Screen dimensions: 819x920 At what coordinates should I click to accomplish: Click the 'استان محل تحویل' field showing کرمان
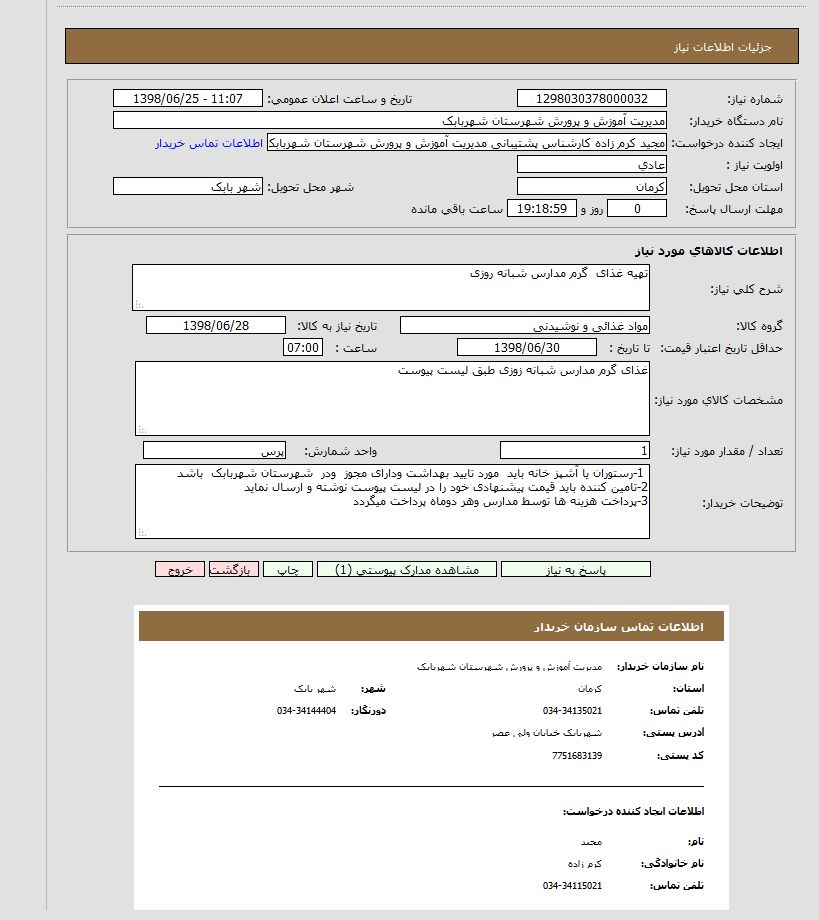[x=592, y=187]
